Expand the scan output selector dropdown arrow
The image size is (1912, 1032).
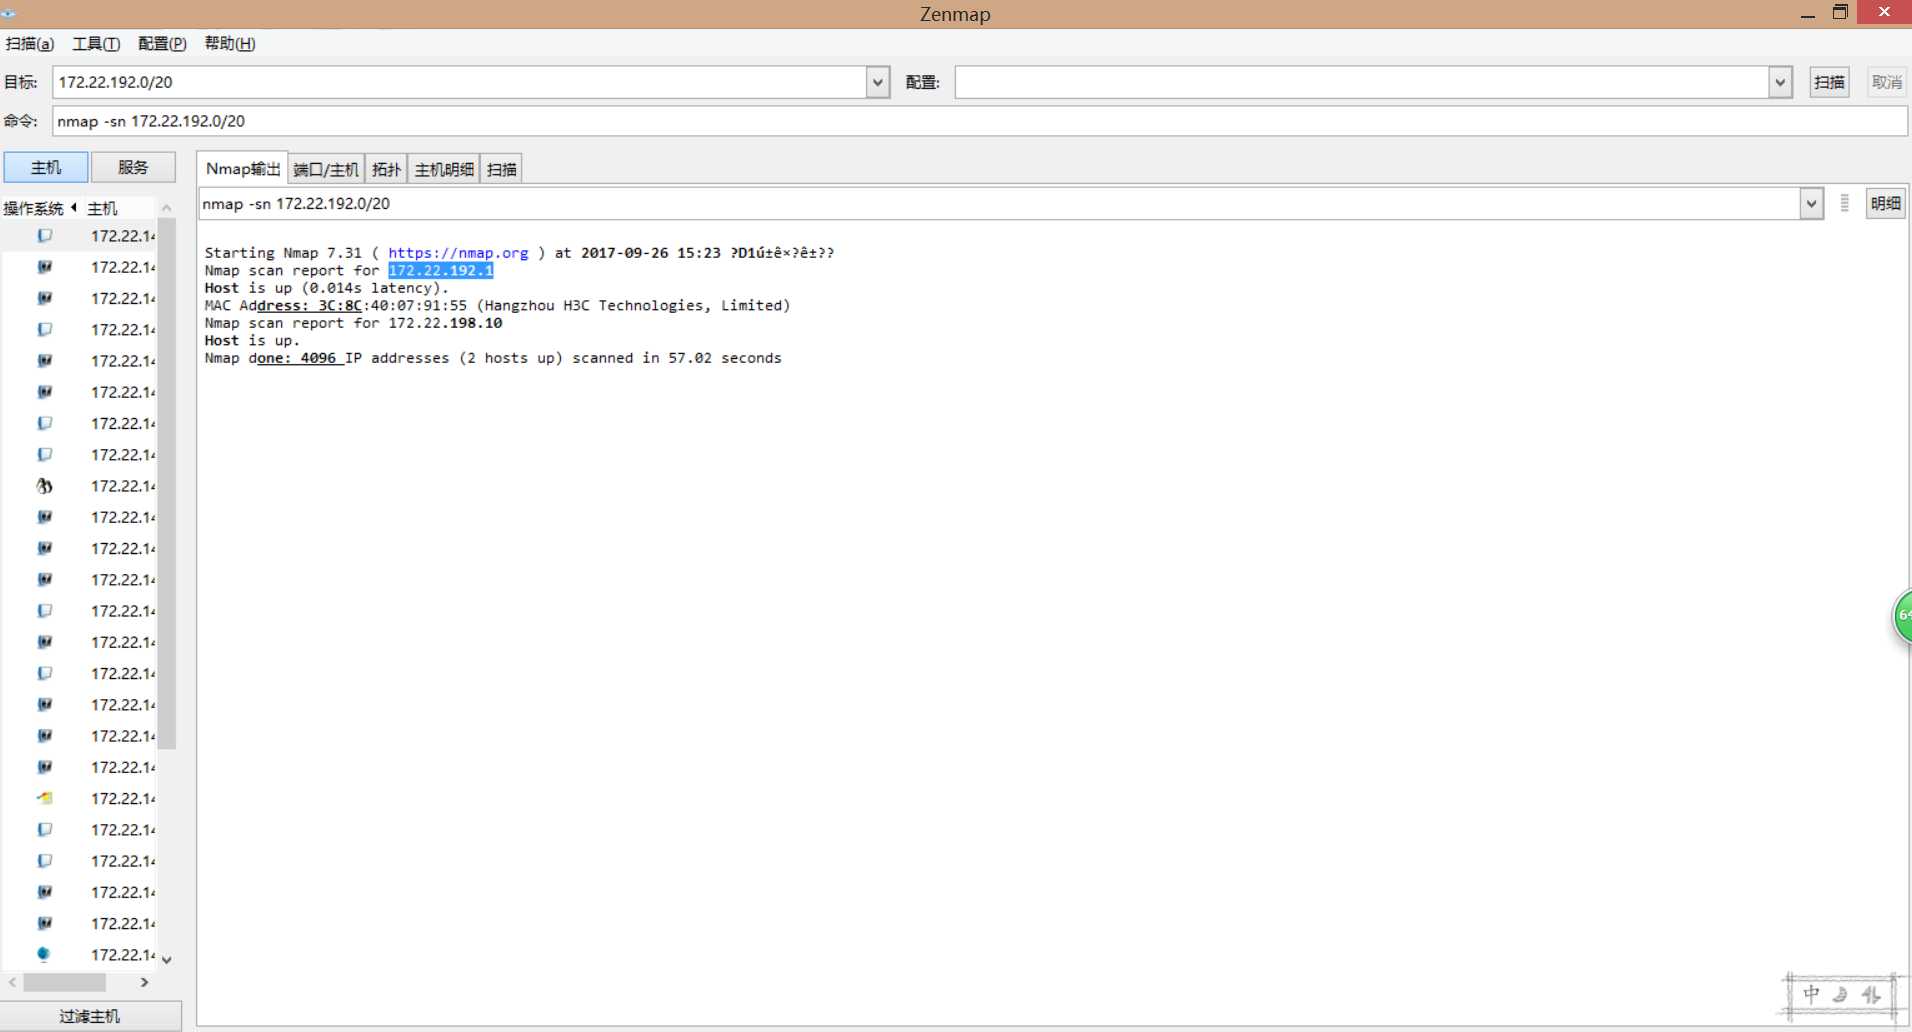pyautogui.click(x=1811, y=203)
